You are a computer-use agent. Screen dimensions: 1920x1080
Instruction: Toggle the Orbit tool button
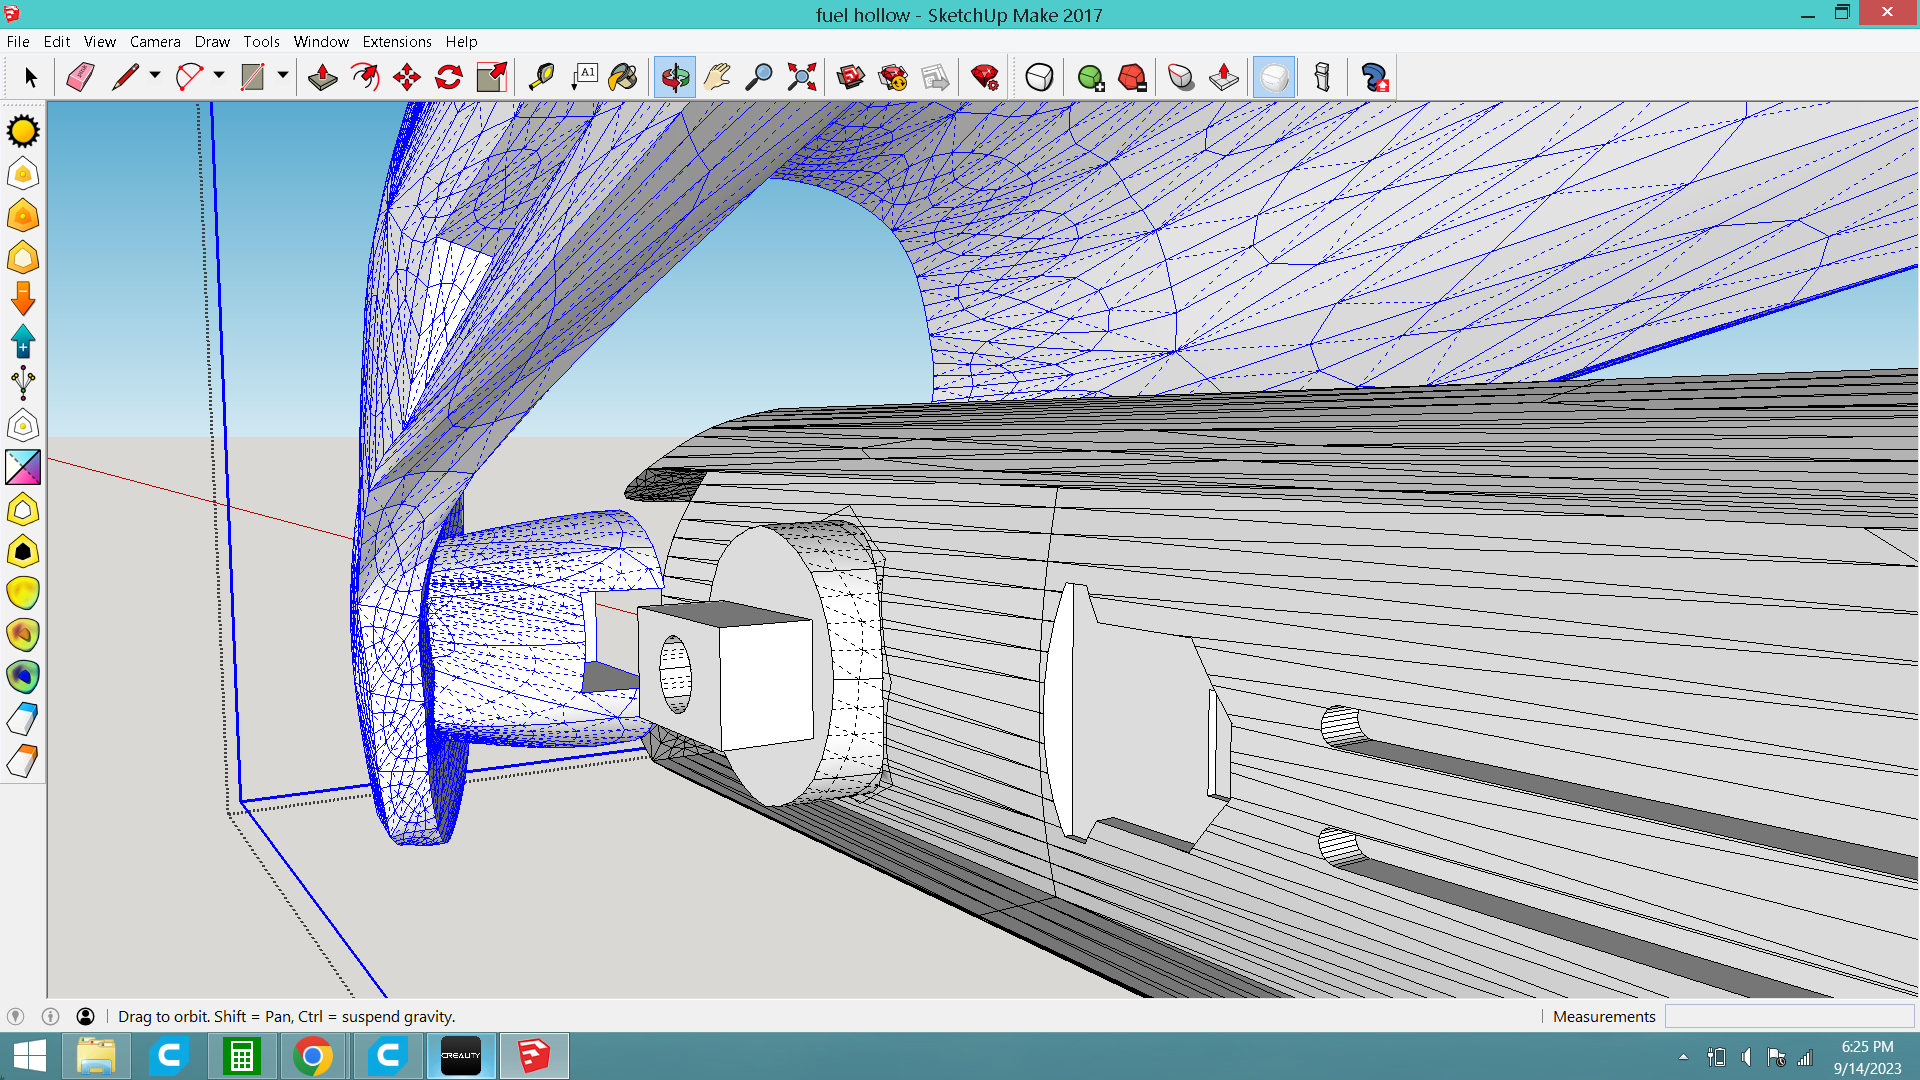675,77
